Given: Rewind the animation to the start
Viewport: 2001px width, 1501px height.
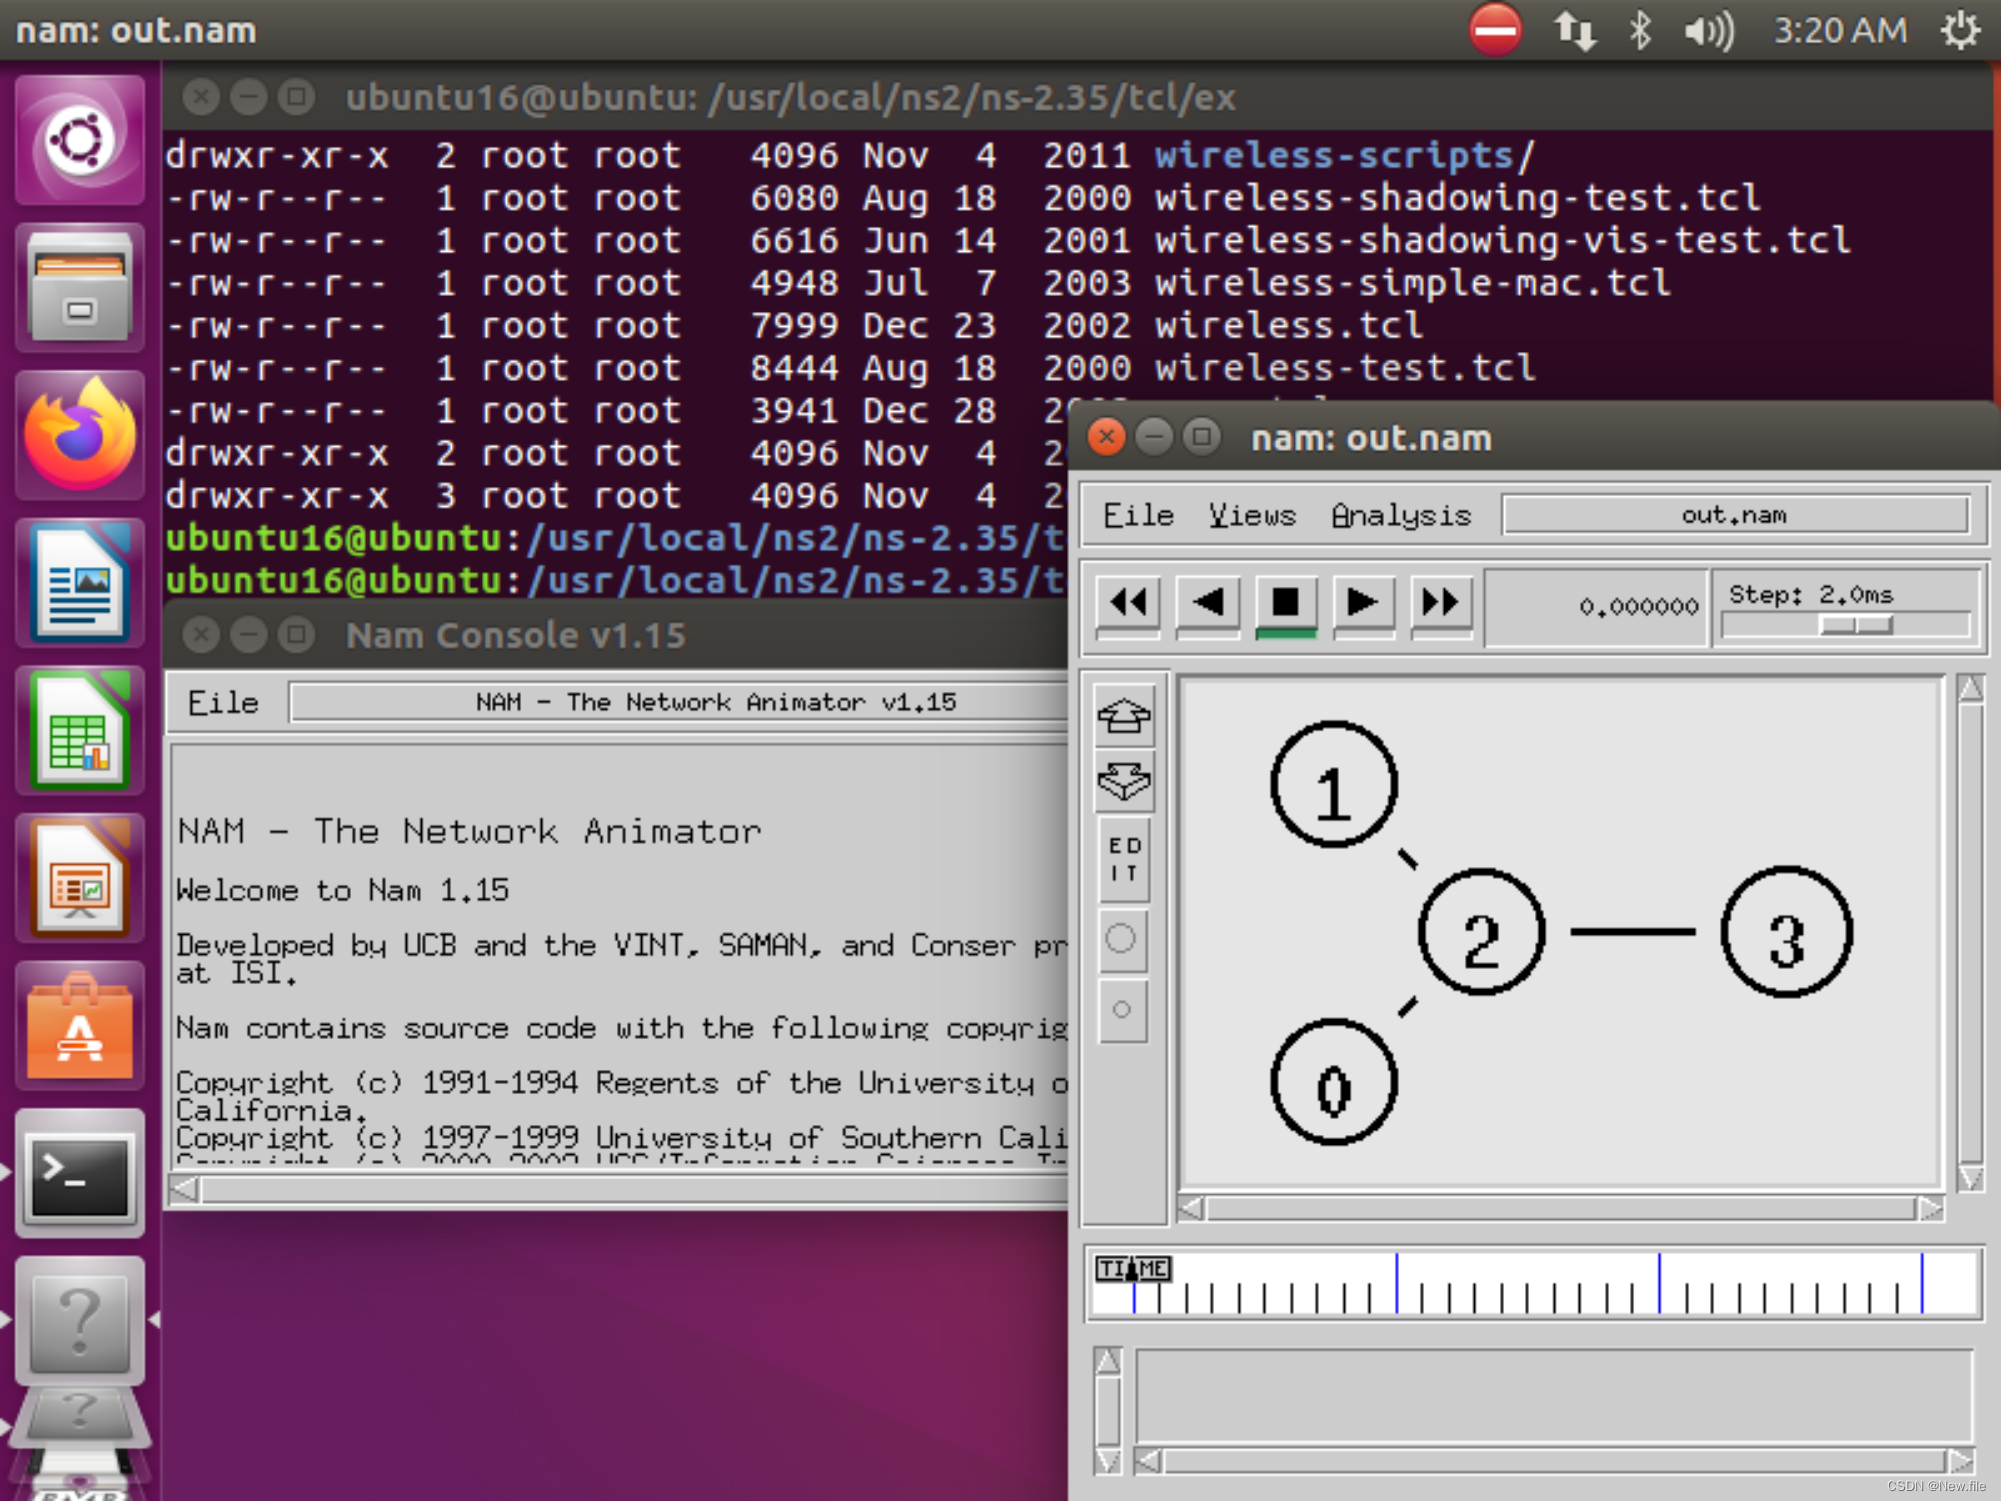Looking at the screenshot, I should click(x=1128, y=603).
